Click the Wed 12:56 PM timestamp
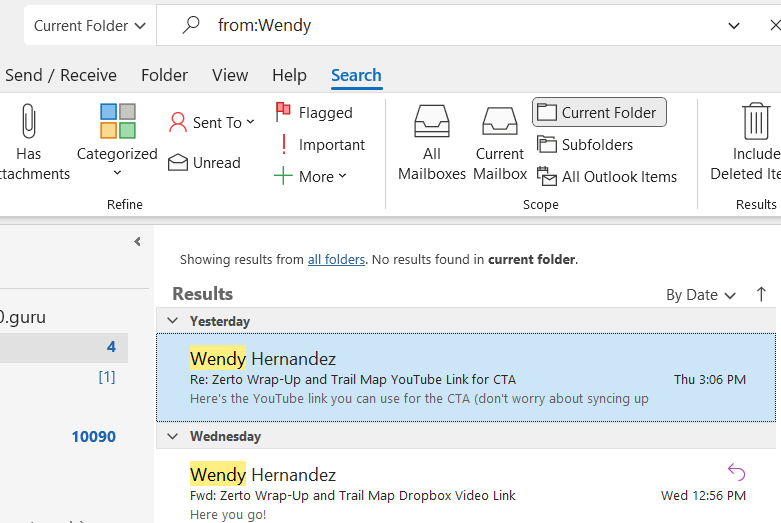This screenshot has height=523, width=781. click(x=703, y=496)
